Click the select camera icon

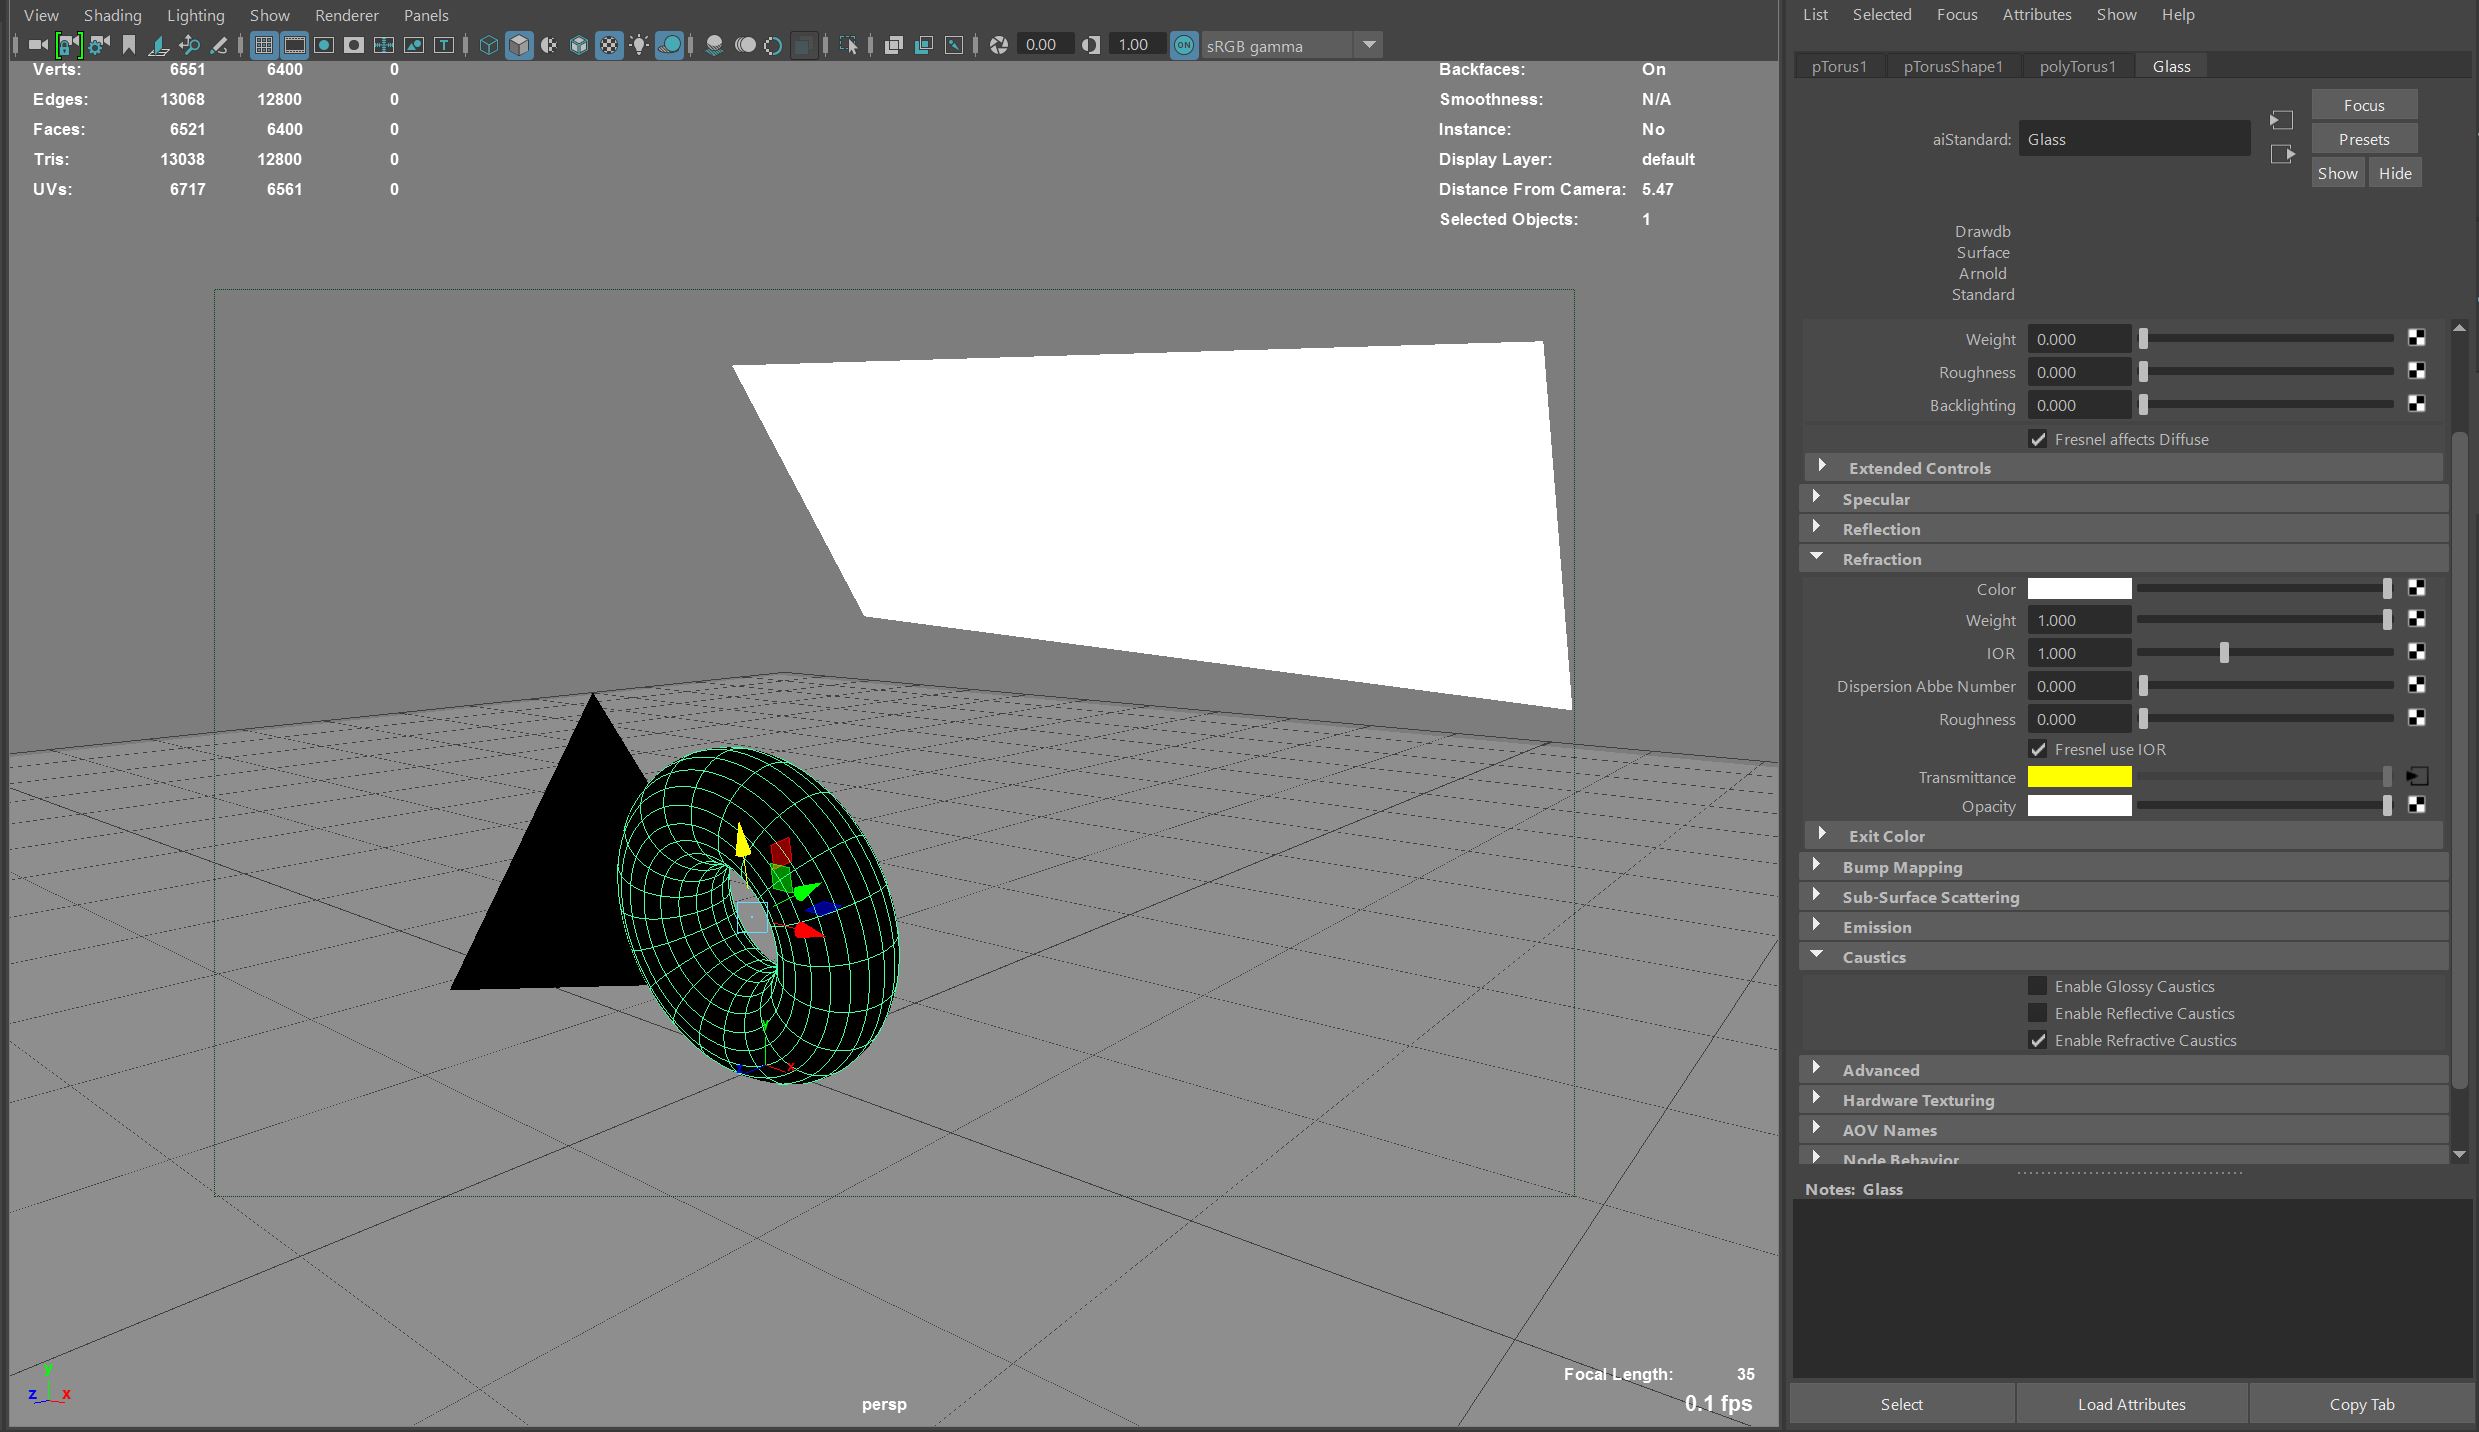click(x=38, y=45)
